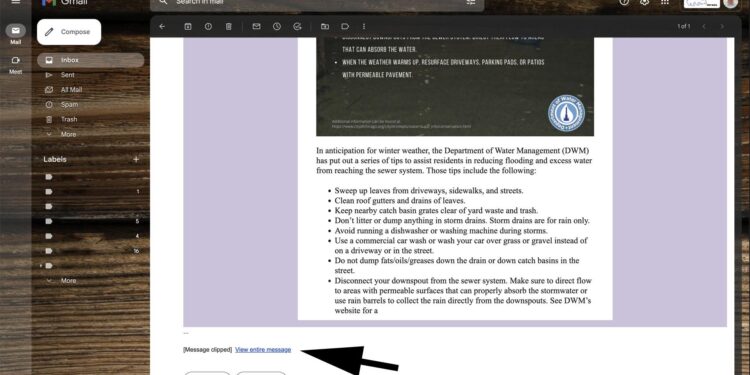Screen dimensions: 750x375
Task: Go to the older message arrow
Action: pyautogui.click(x=722, y=27)
